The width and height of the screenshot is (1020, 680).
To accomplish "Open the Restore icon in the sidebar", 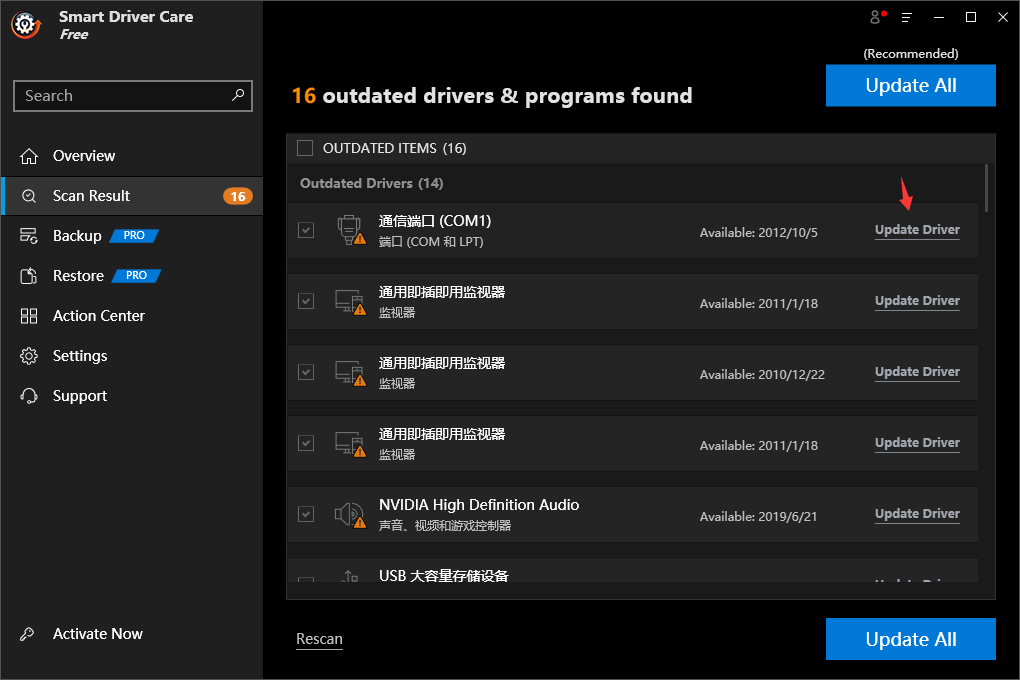I will (29, 276).
